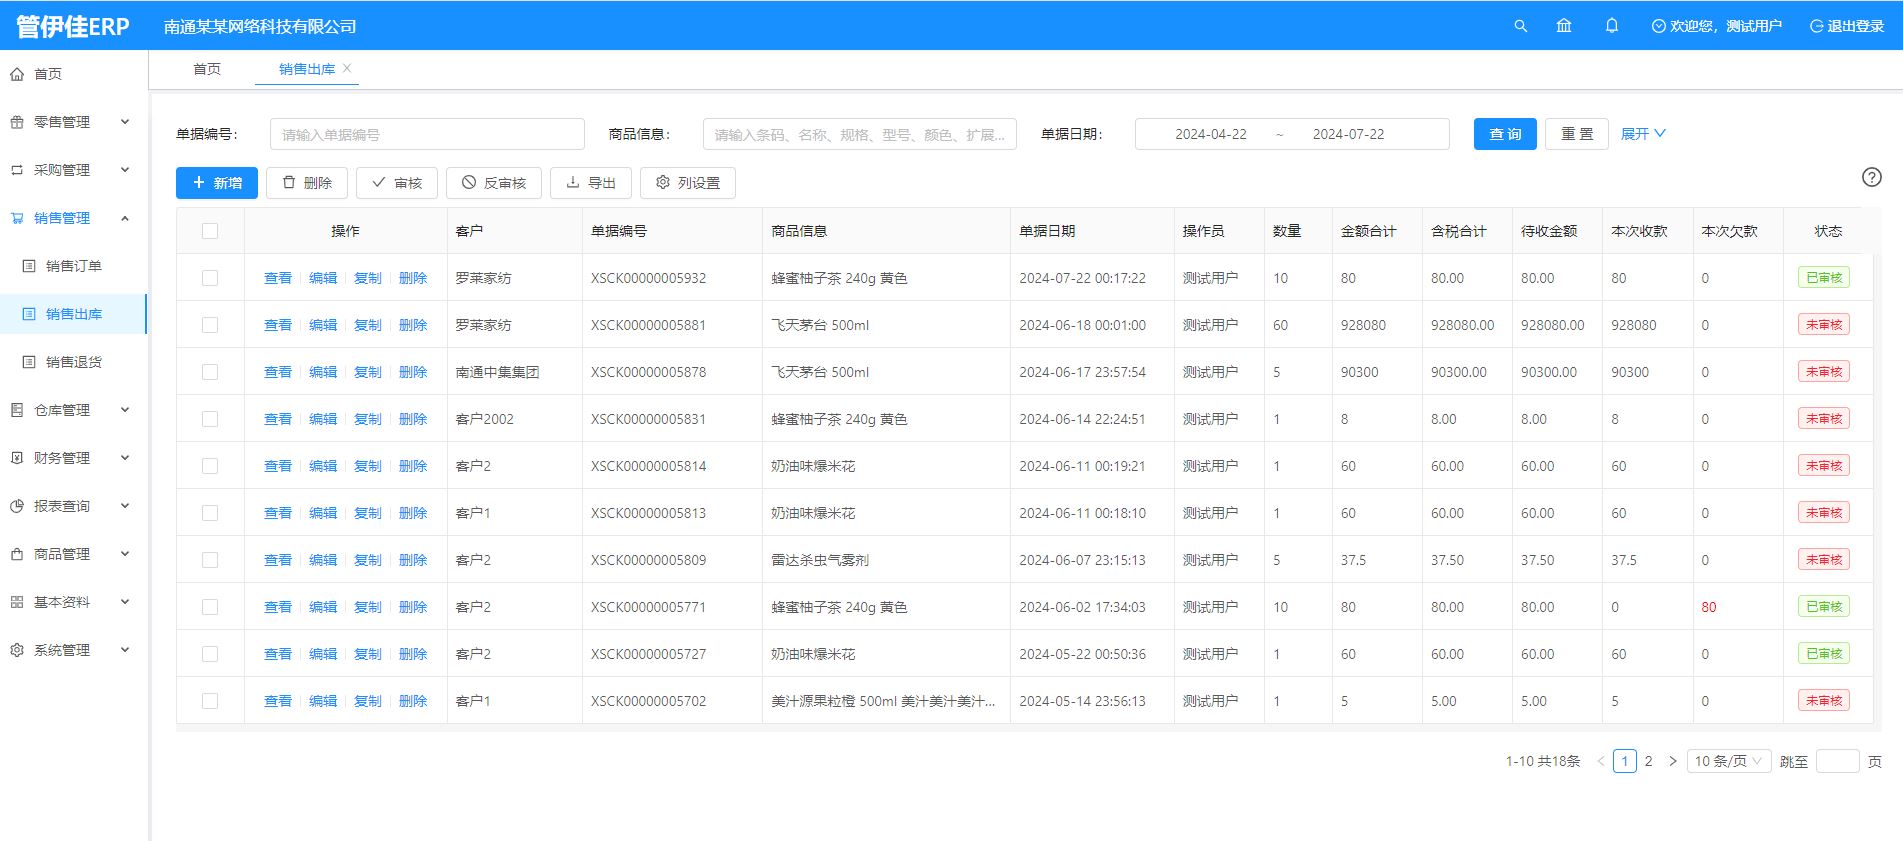This screenshot has height=841, width=1903.
Task: Open the bank building icon in header
Action: click(1564, 26)
